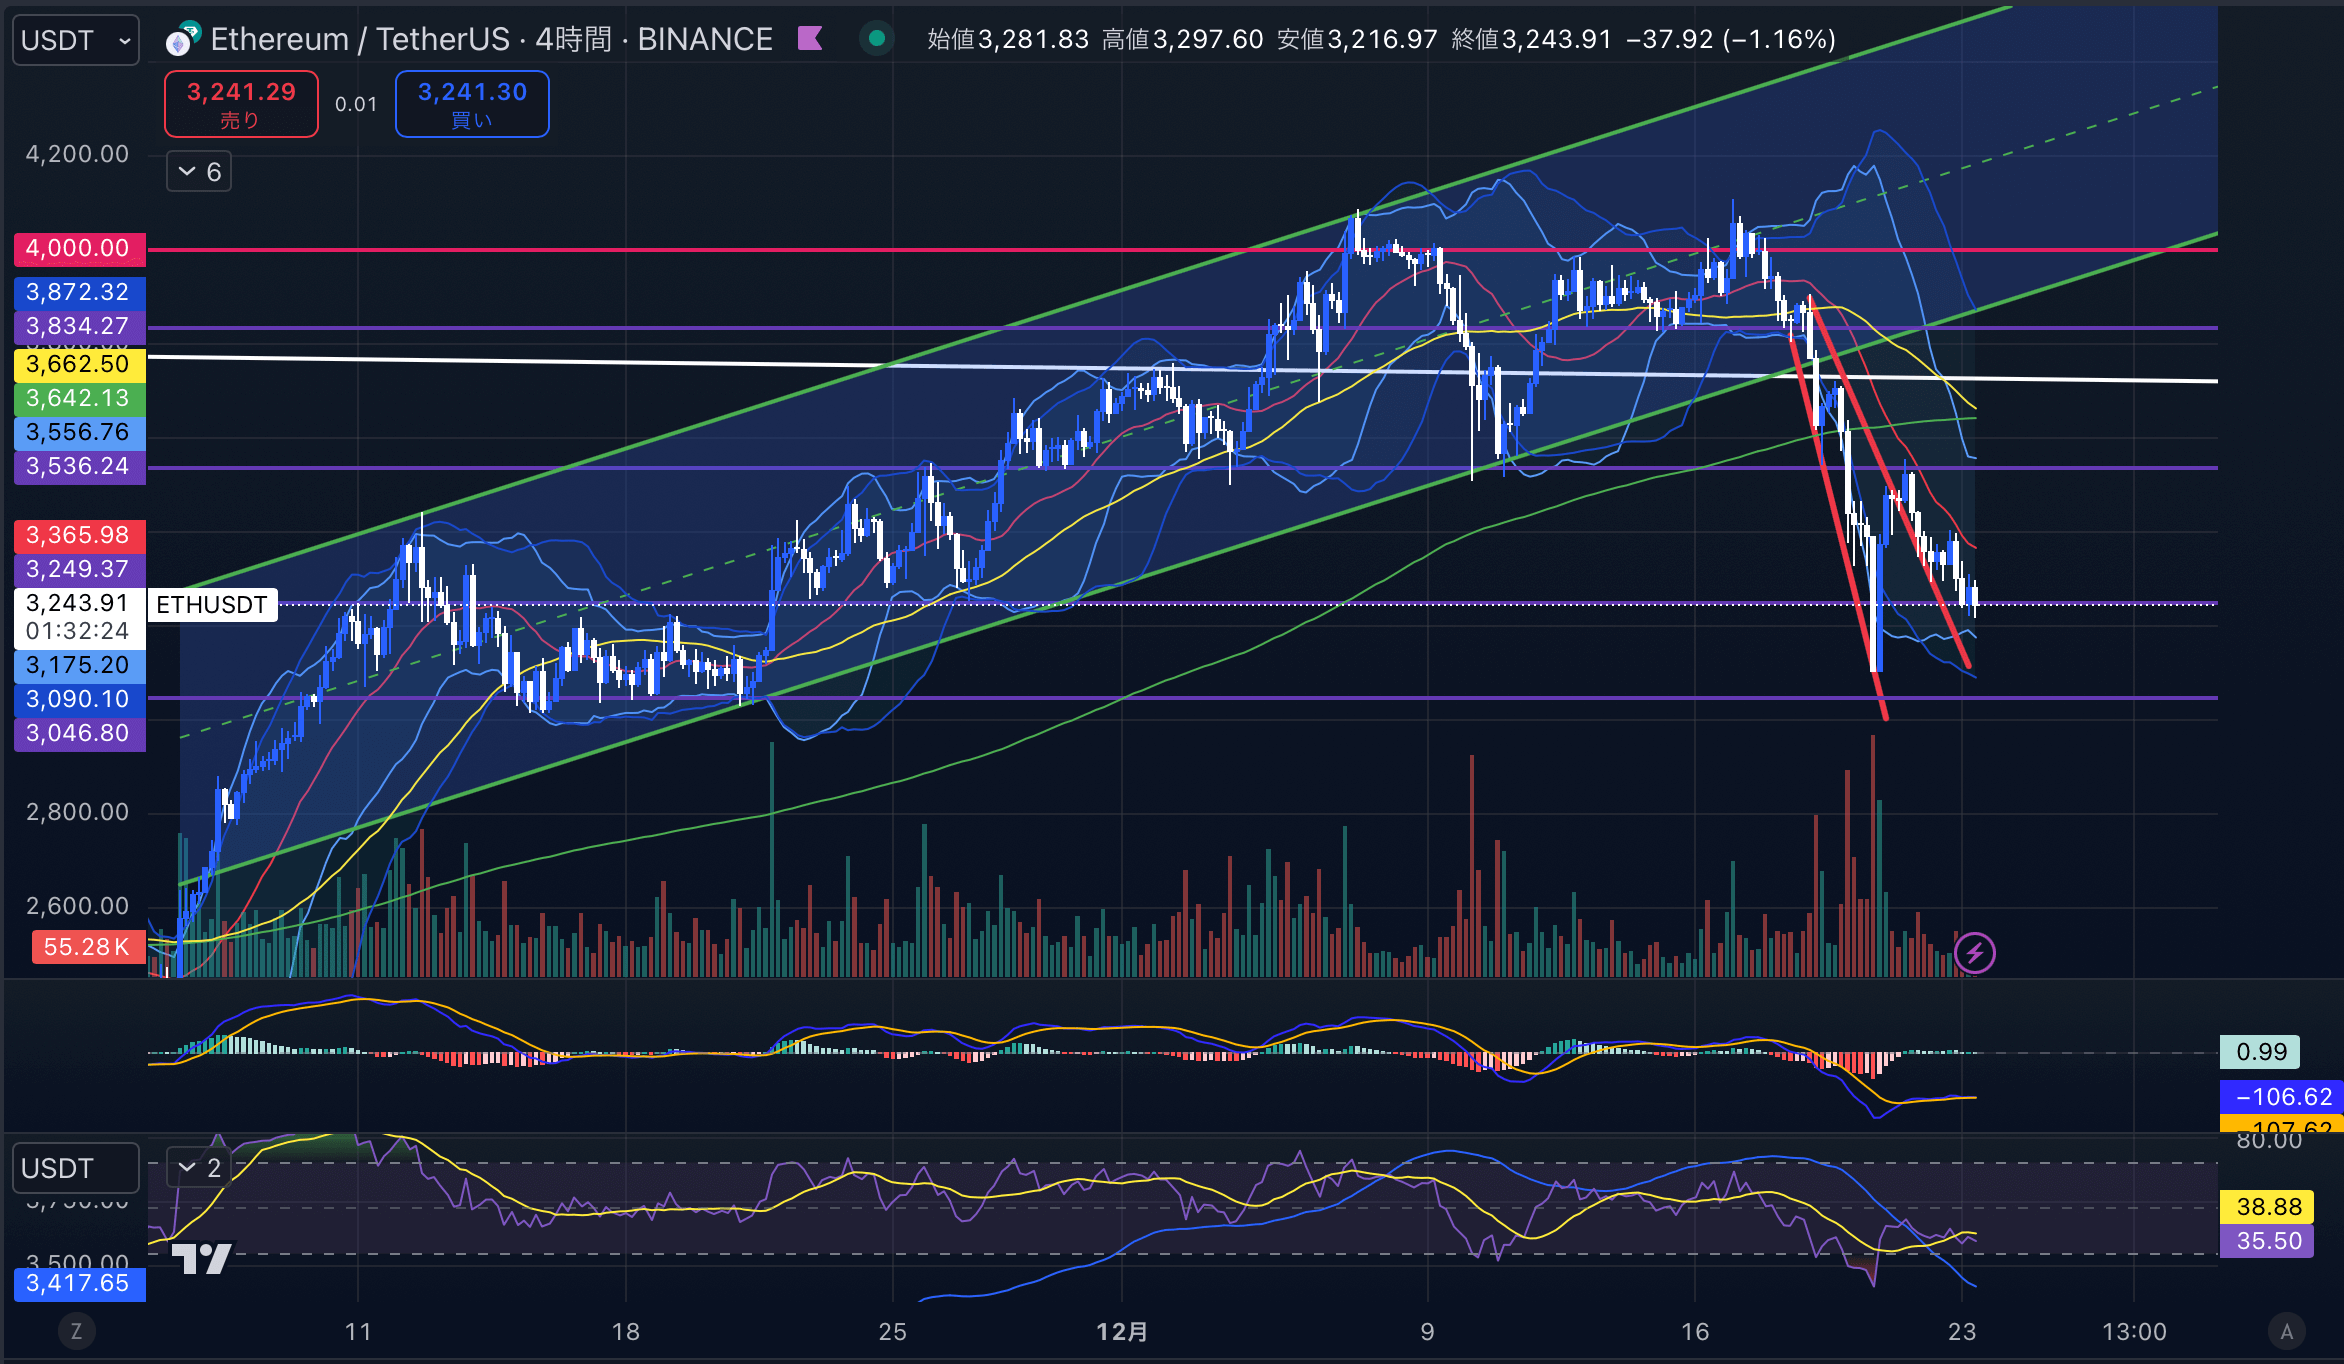Click the 16 date on time axis
This screenshot has width=2344, height=1364.
1695,1332
